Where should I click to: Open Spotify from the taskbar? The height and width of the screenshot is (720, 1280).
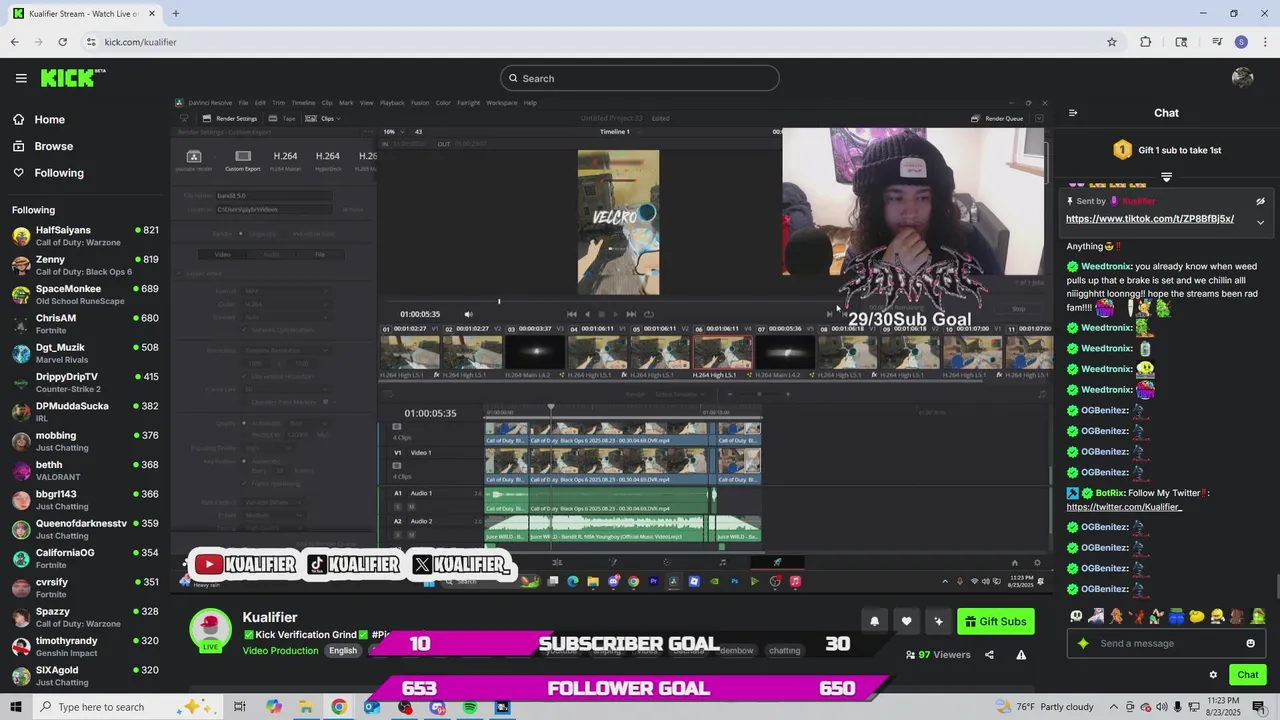click(470, 707)
